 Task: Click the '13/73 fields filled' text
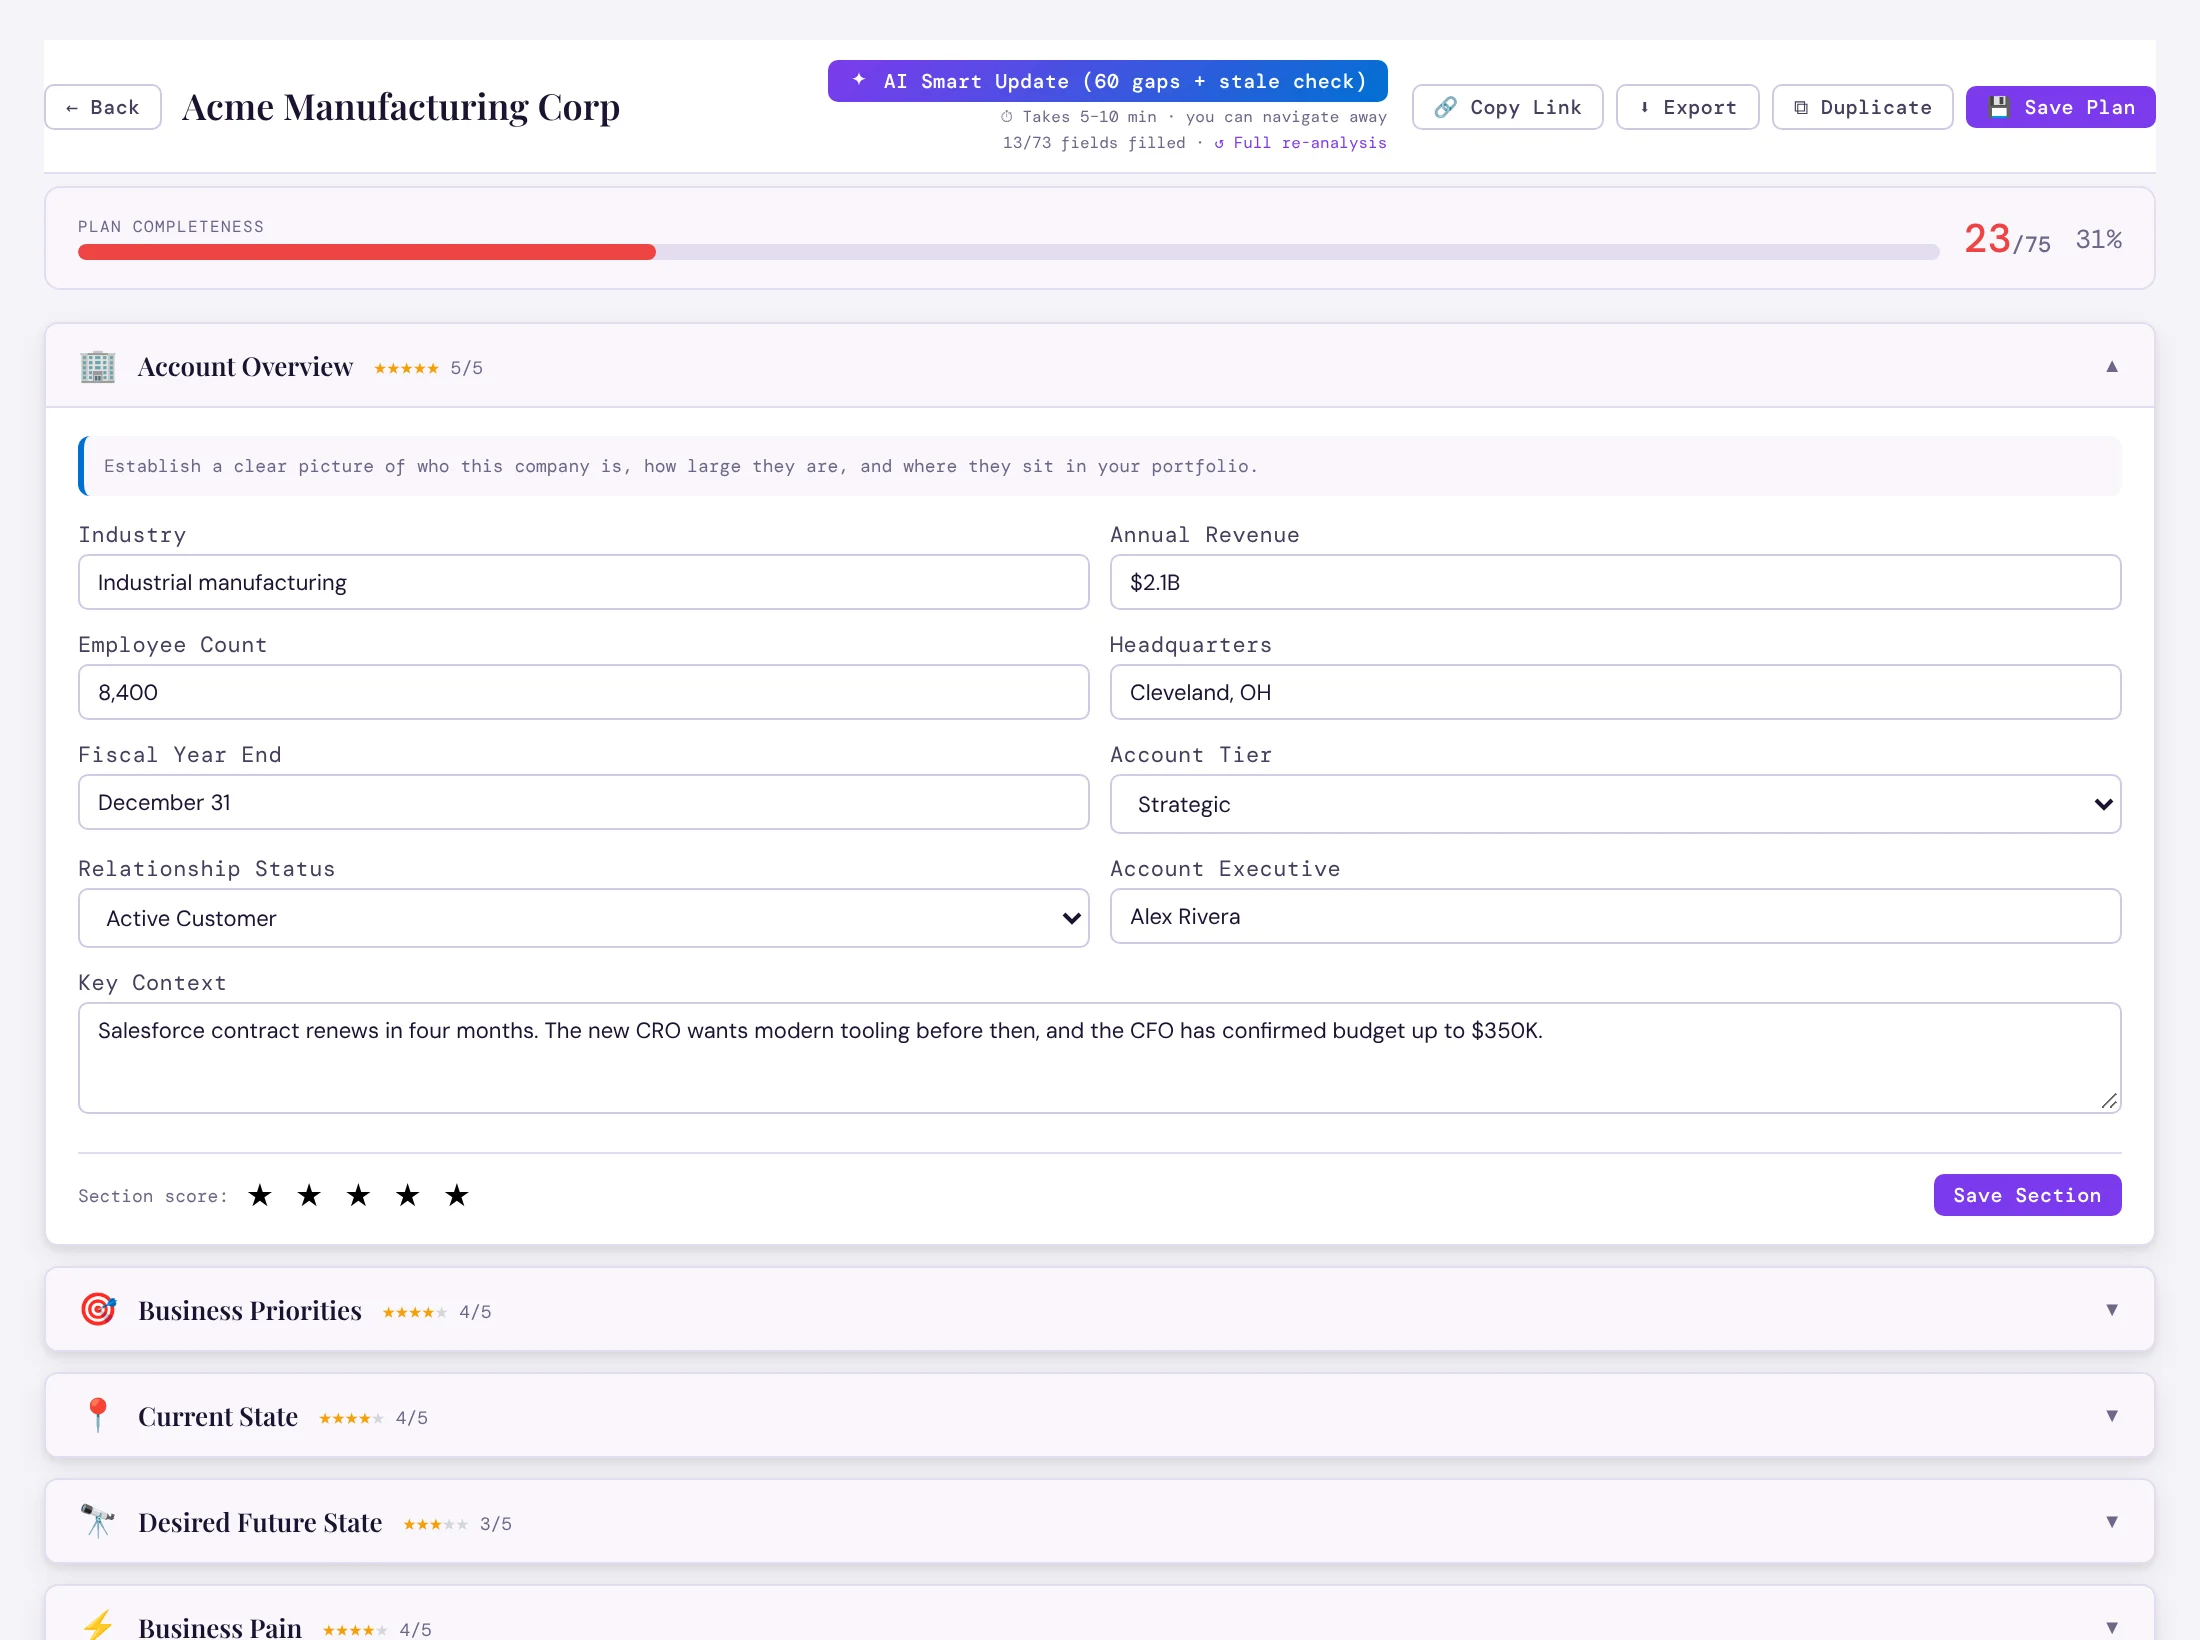click(1094, 143)
